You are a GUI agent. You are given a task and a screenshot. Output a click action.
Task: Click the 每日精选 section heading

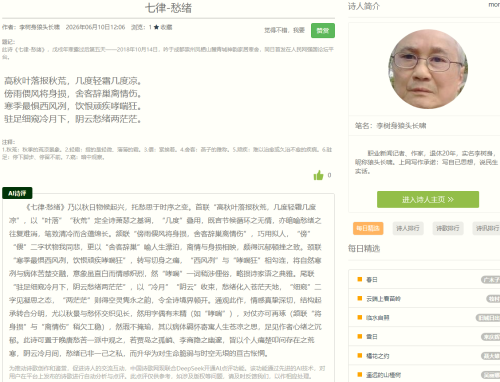(x=364, y=249)
